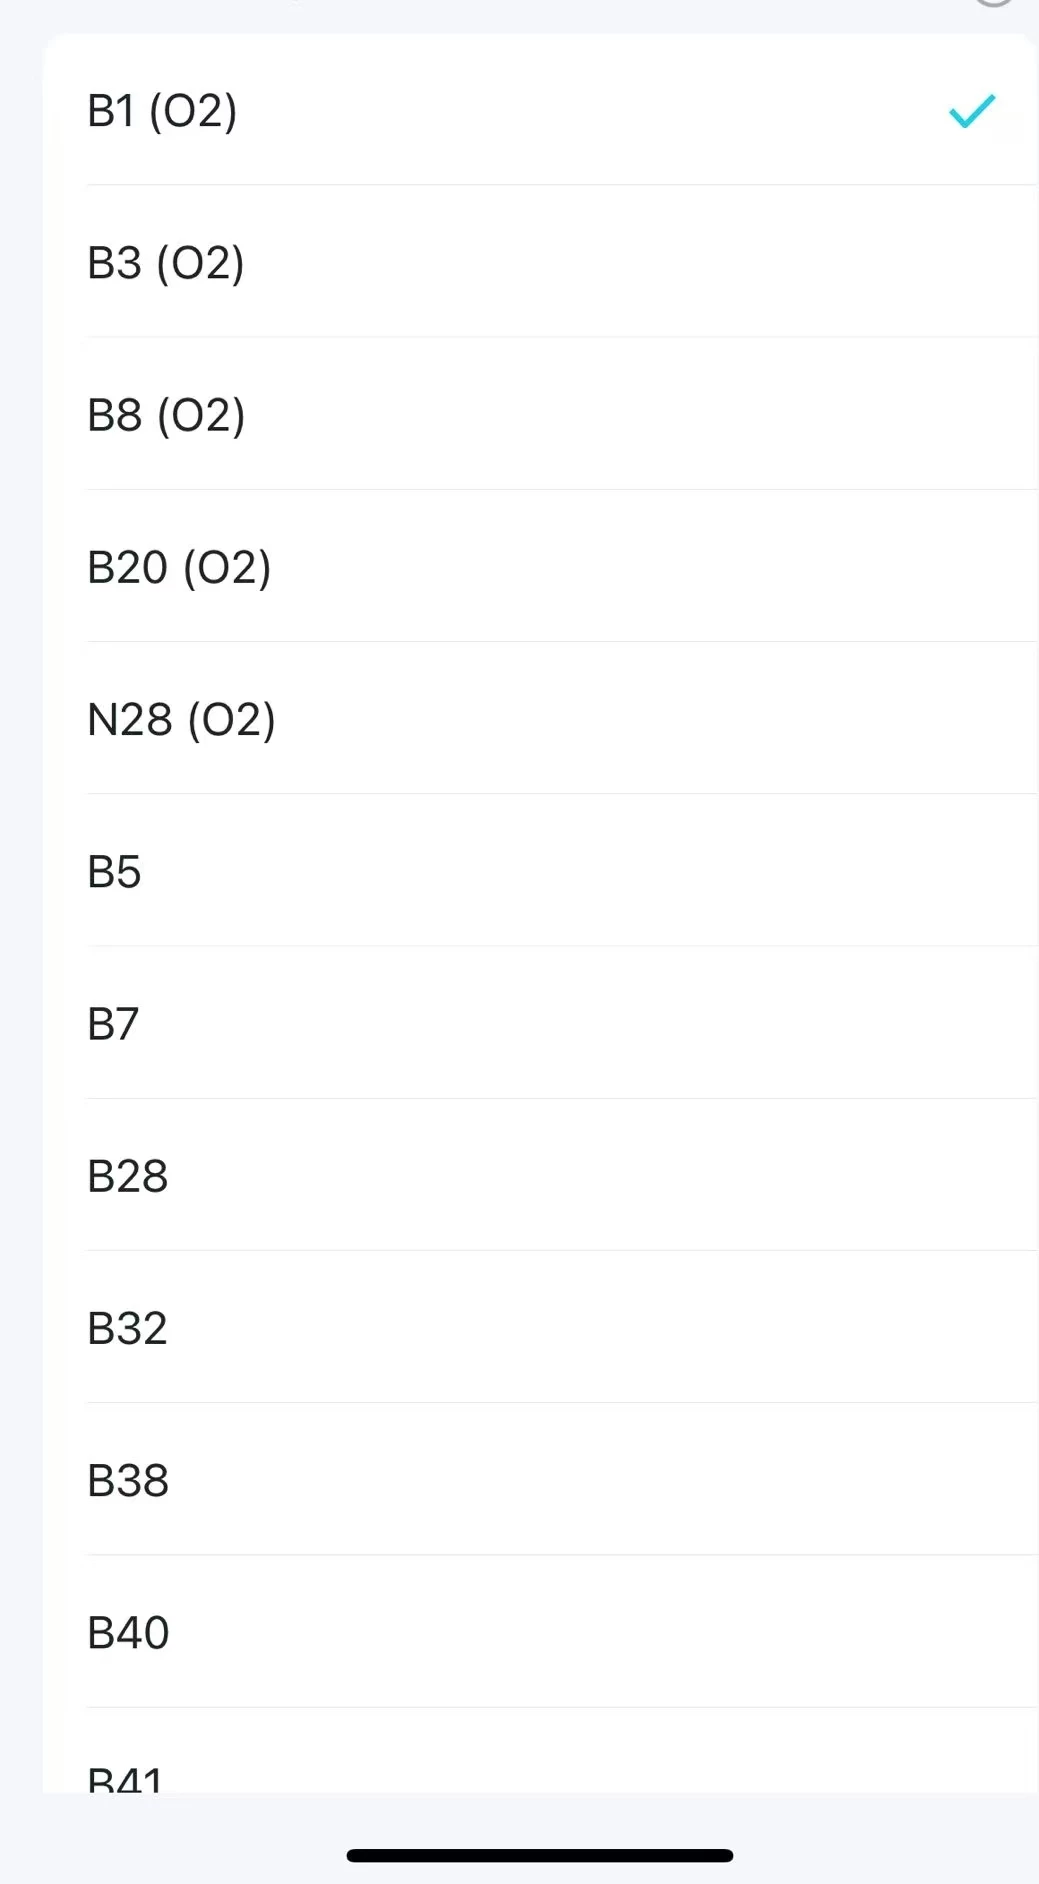The image size is (1039, 1884).
Task: Tap the '(O2)' text in B8 row
Action: pyautogui.click(x=201, y=416)
